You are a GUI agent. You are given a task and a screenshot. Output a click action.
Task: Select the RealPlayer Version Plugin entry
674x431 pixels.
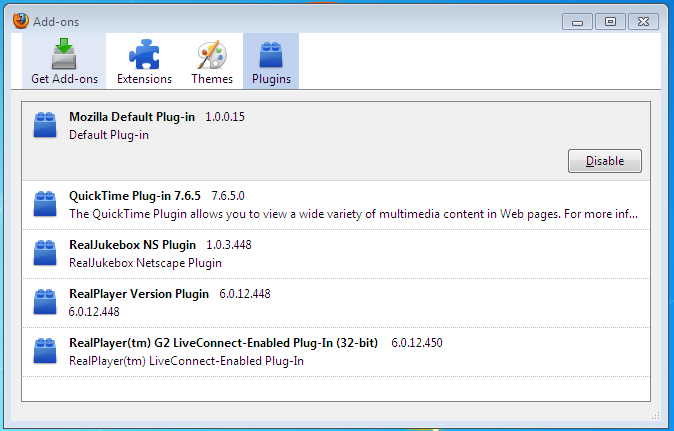[x=336, y=303]
